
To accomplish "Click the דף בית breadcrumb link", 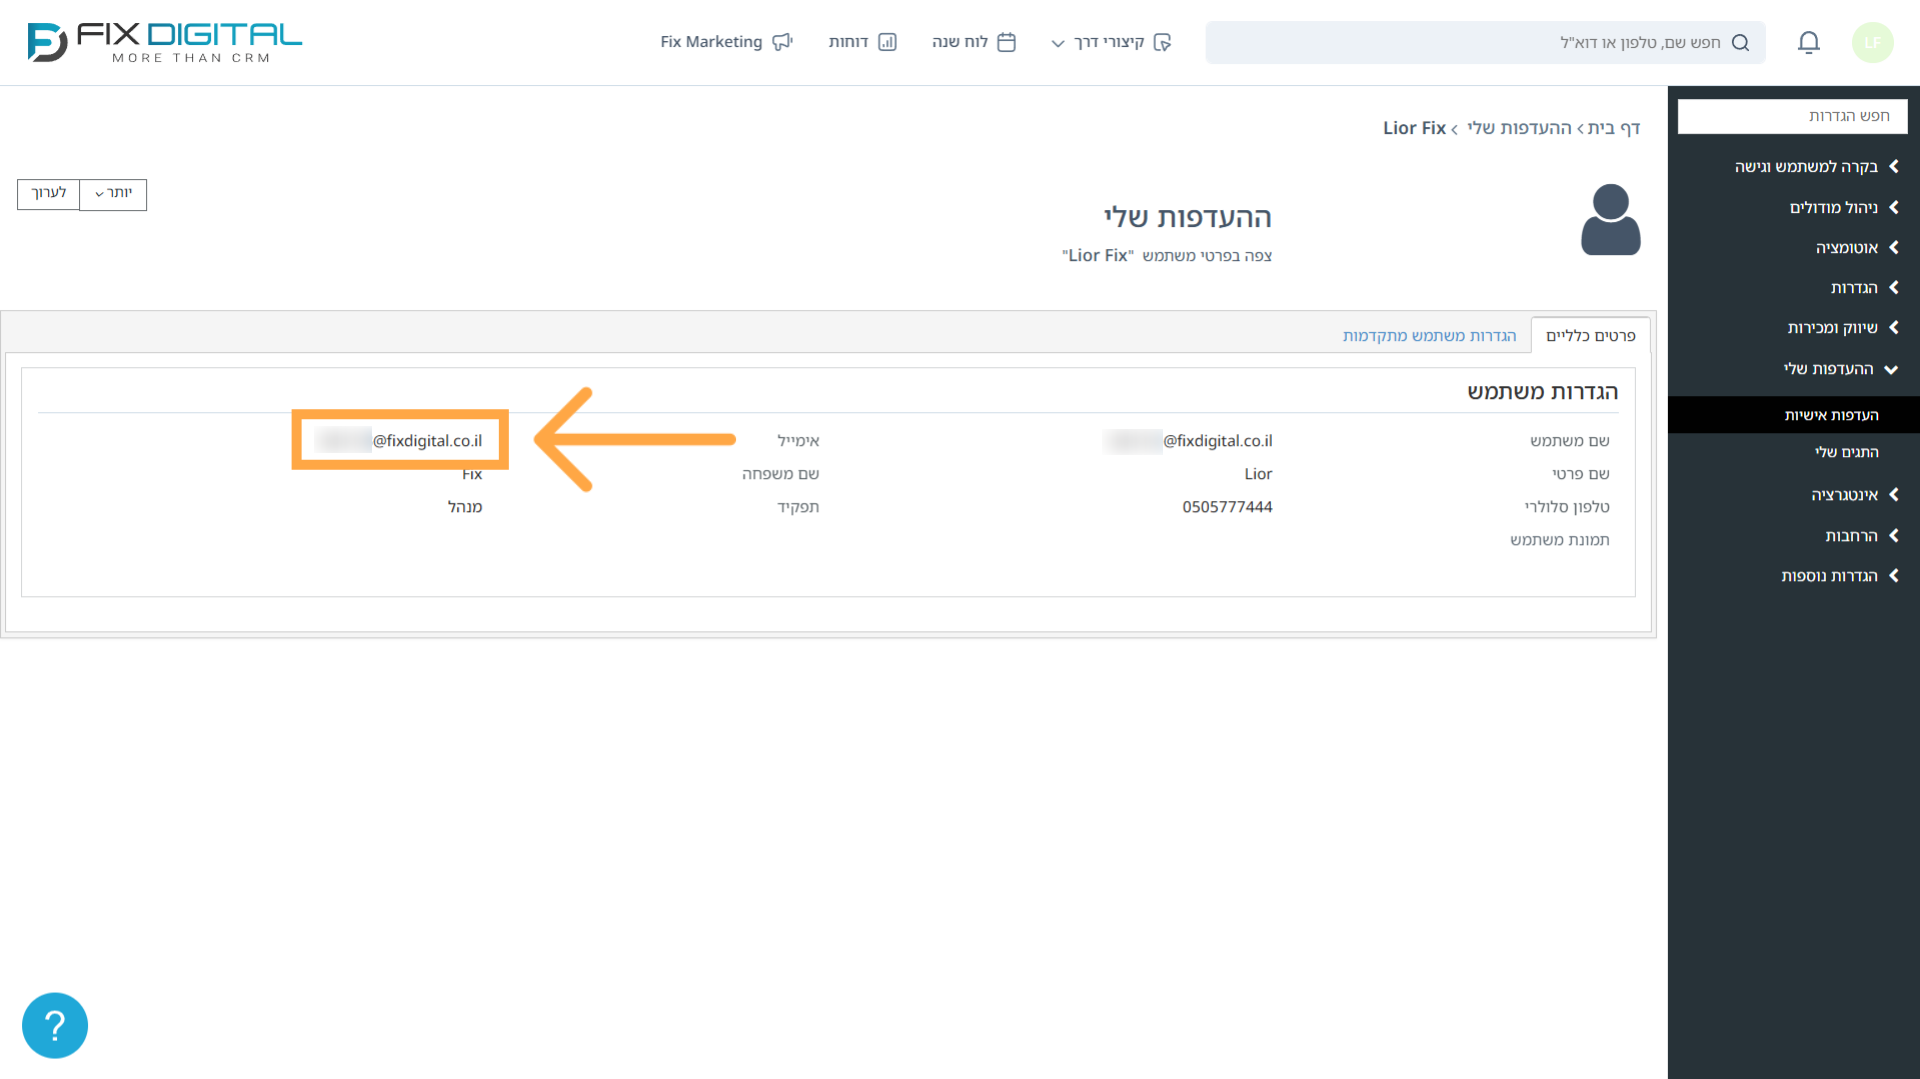I will [1613, 128].
